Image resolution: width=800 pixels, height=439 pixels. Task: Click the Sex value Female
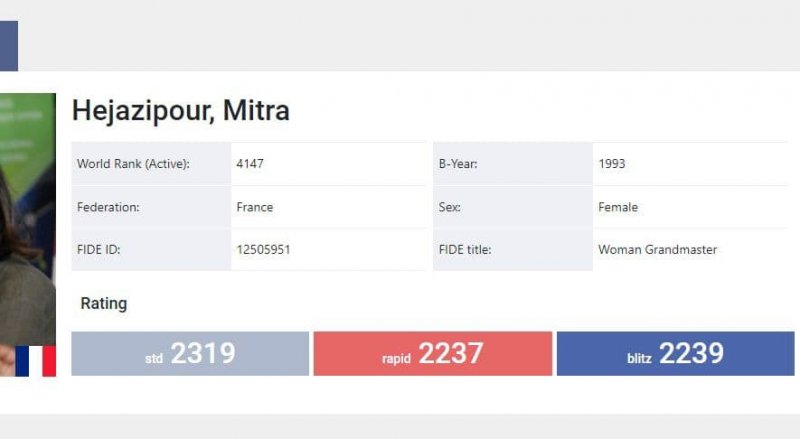618,207
